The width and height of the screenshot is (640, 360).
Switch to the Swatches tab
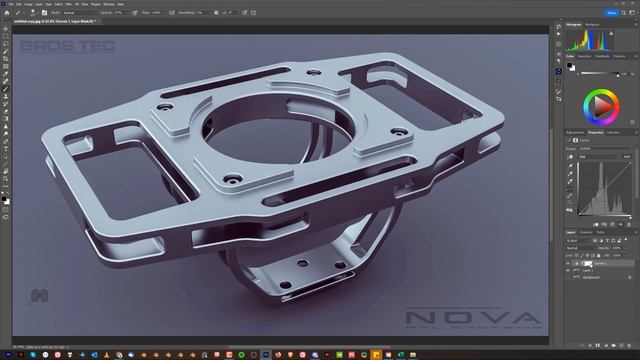coord(584,56)
